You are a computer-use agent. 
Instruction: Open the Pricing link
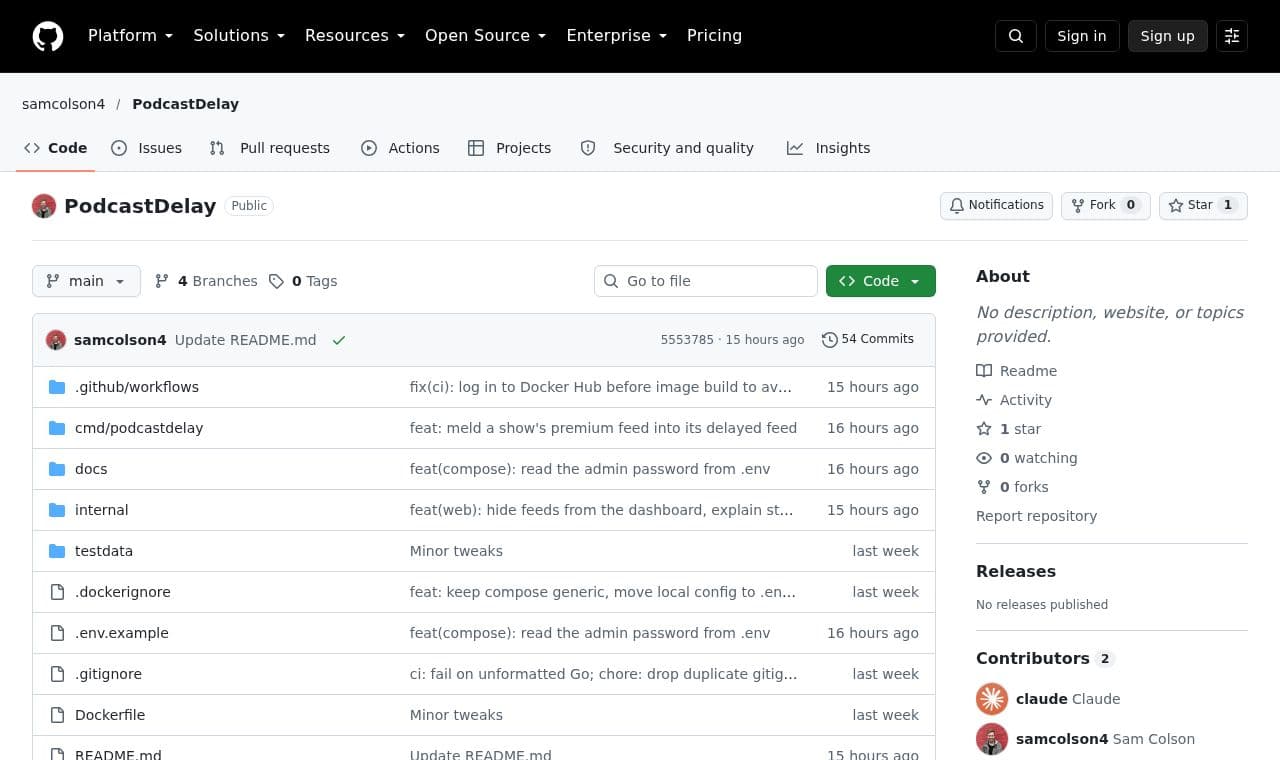tap(714, 36)
